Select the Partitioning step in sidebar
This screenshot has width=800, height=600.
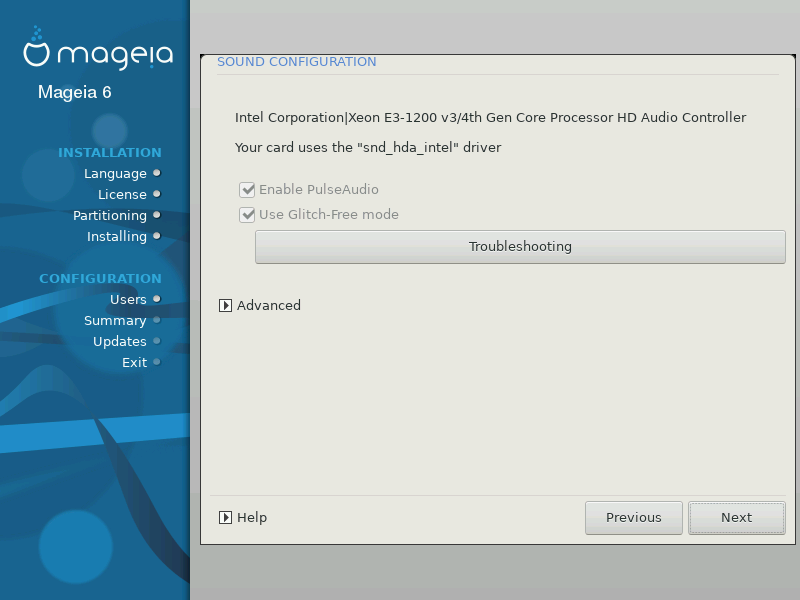pyautogui.click(x=110, y=215)
